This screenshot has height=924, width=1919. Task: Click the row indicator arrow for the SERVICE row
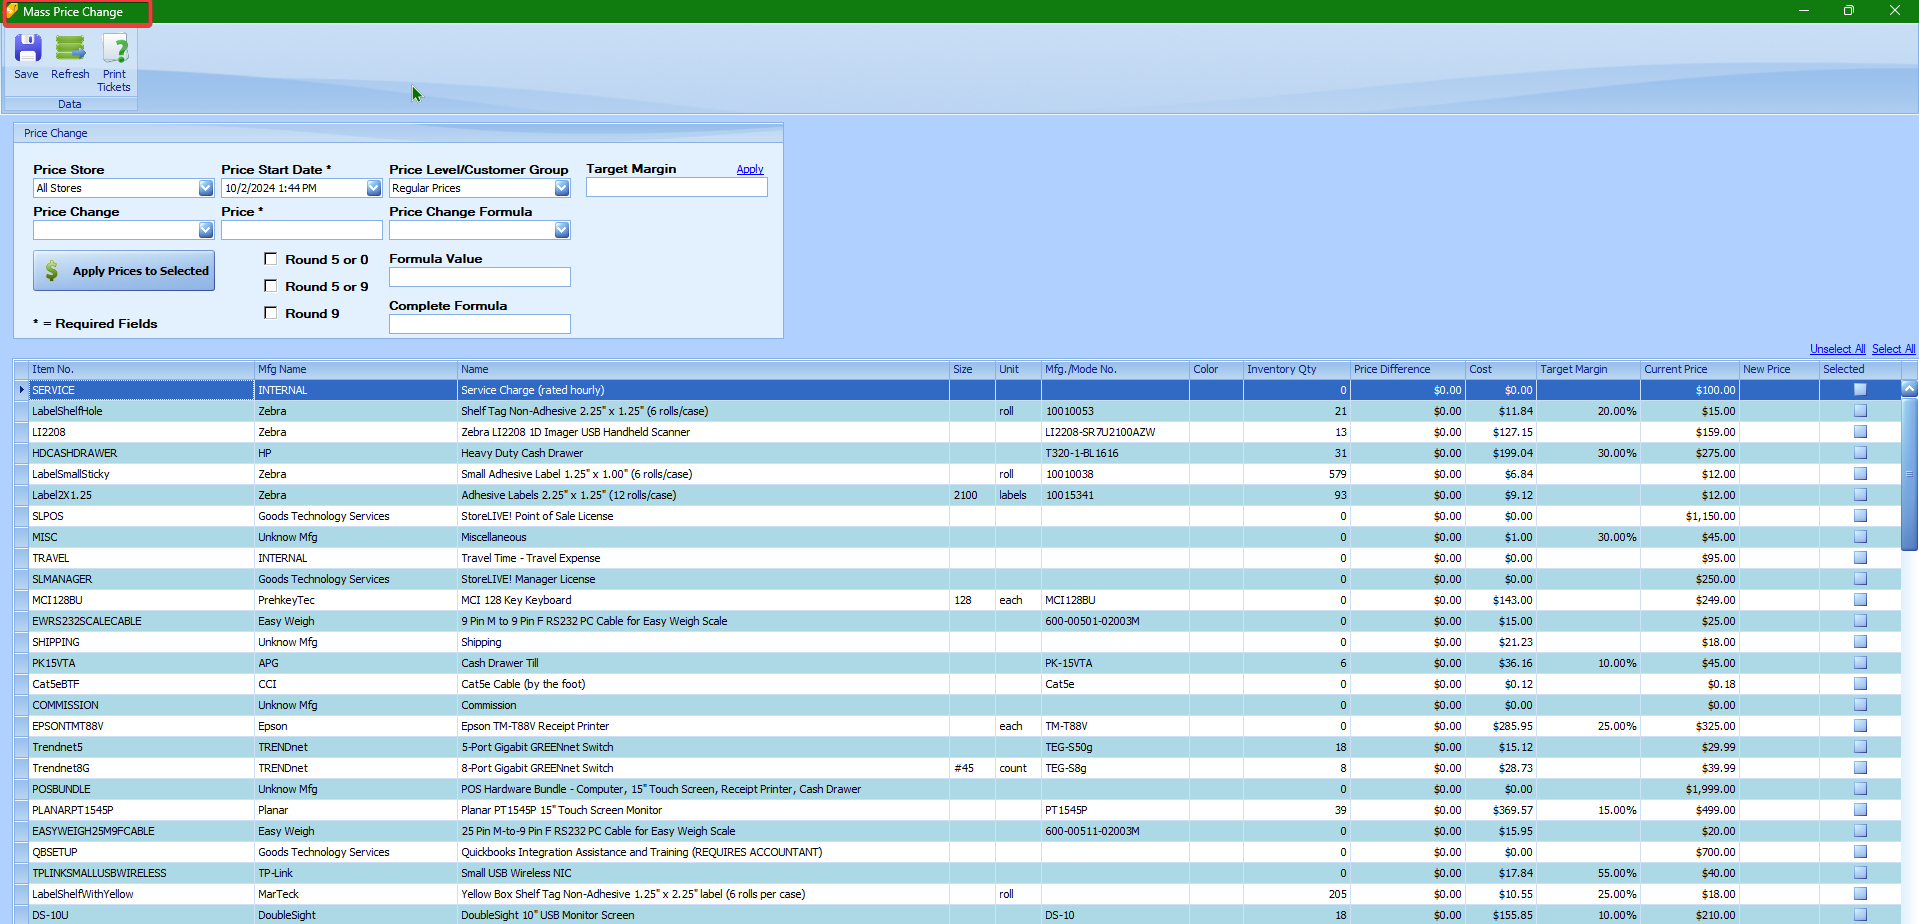pos(21,390)
